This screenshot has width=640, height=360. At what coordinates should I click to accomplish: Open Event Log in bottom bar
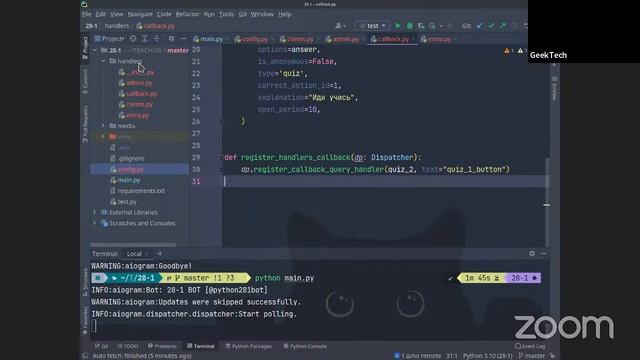click(x=530, y=346)
